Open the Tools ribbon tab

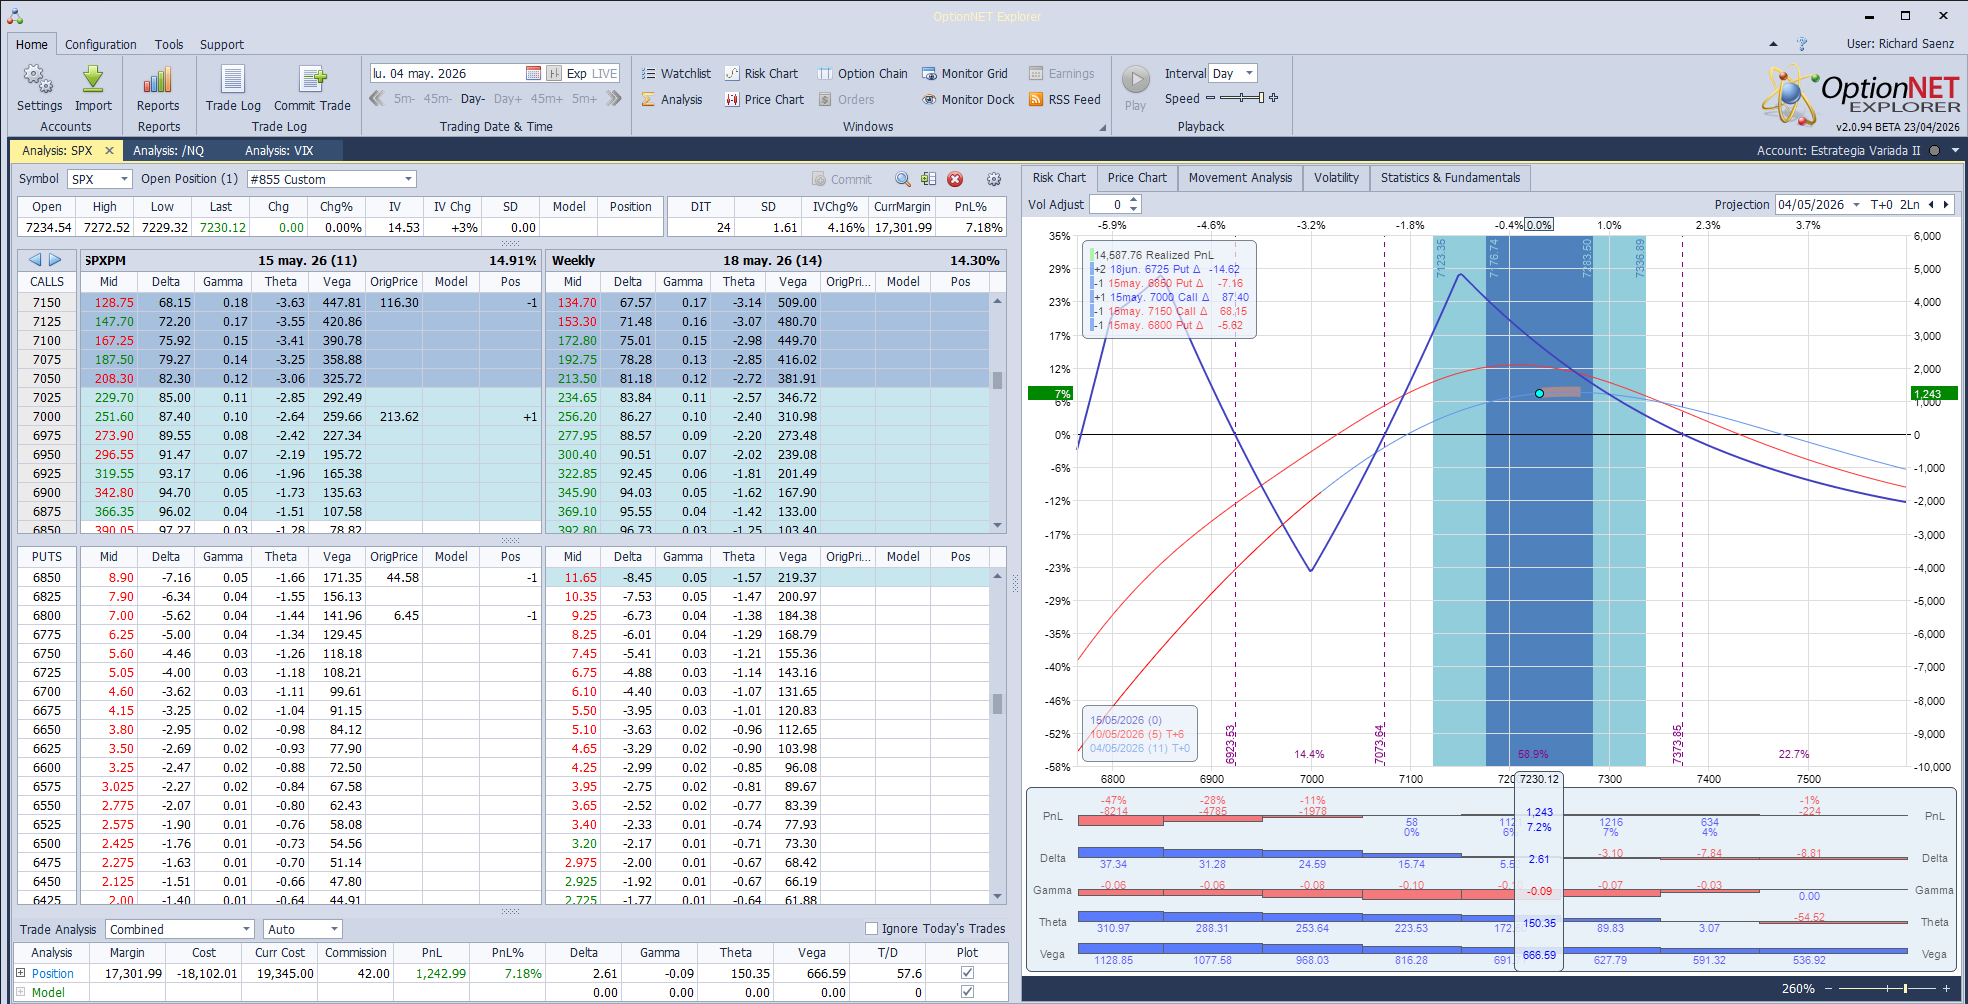point(169,44)
